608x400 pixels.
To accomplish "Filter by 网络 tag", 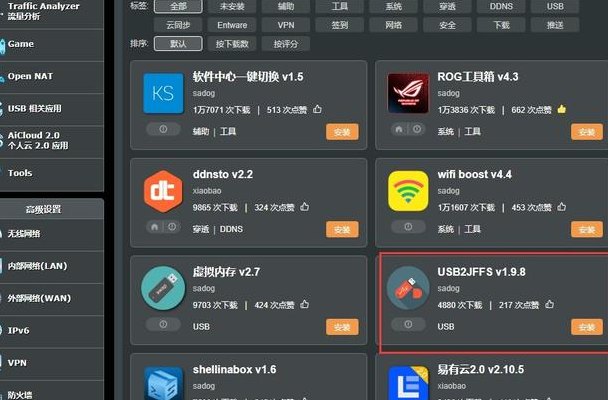I will (394, 25).
